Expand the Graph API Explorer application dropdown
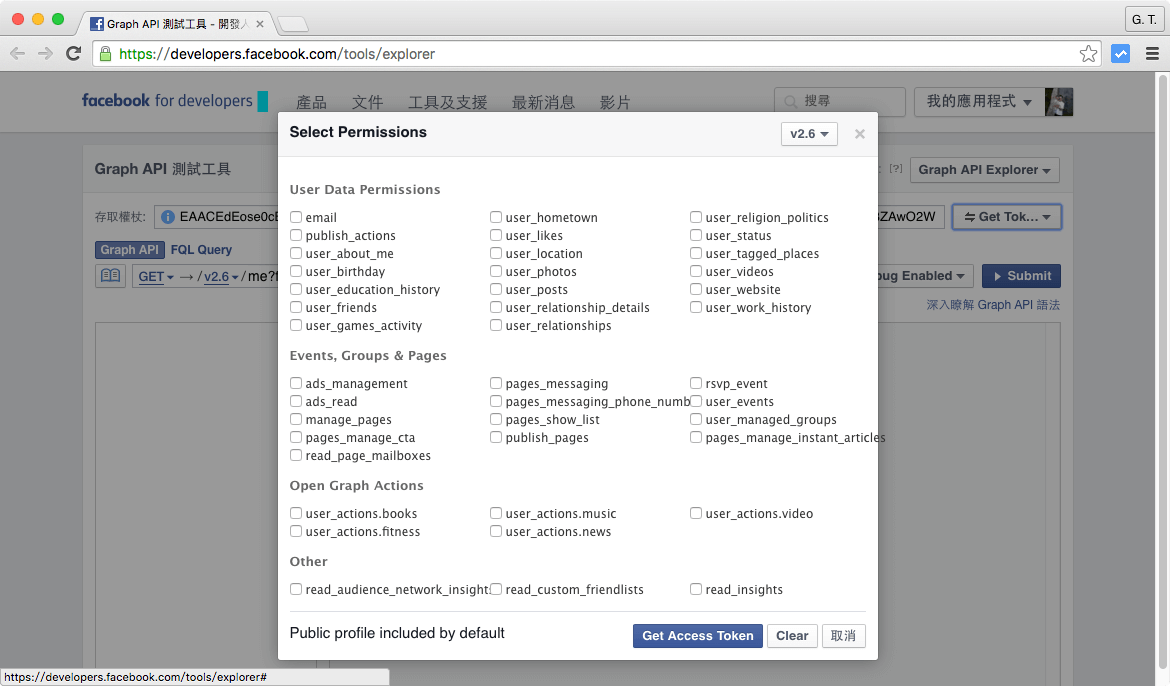Viewport: 1170px width, 686px height. click(985, 170)
